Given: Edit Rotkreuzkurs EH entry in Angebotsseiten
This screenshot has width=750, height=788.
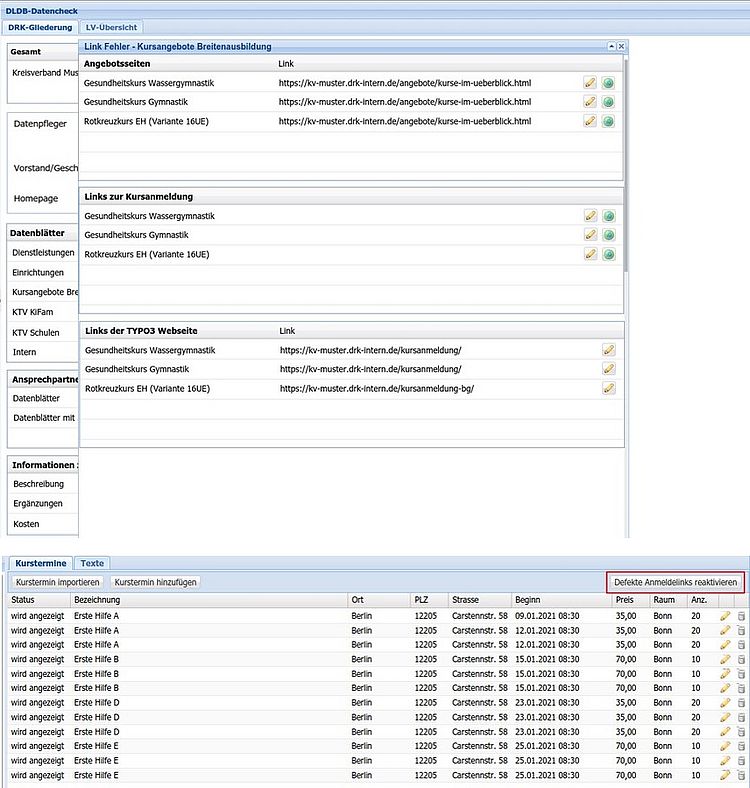Looking at the screenshot, I should coord(590,121).
